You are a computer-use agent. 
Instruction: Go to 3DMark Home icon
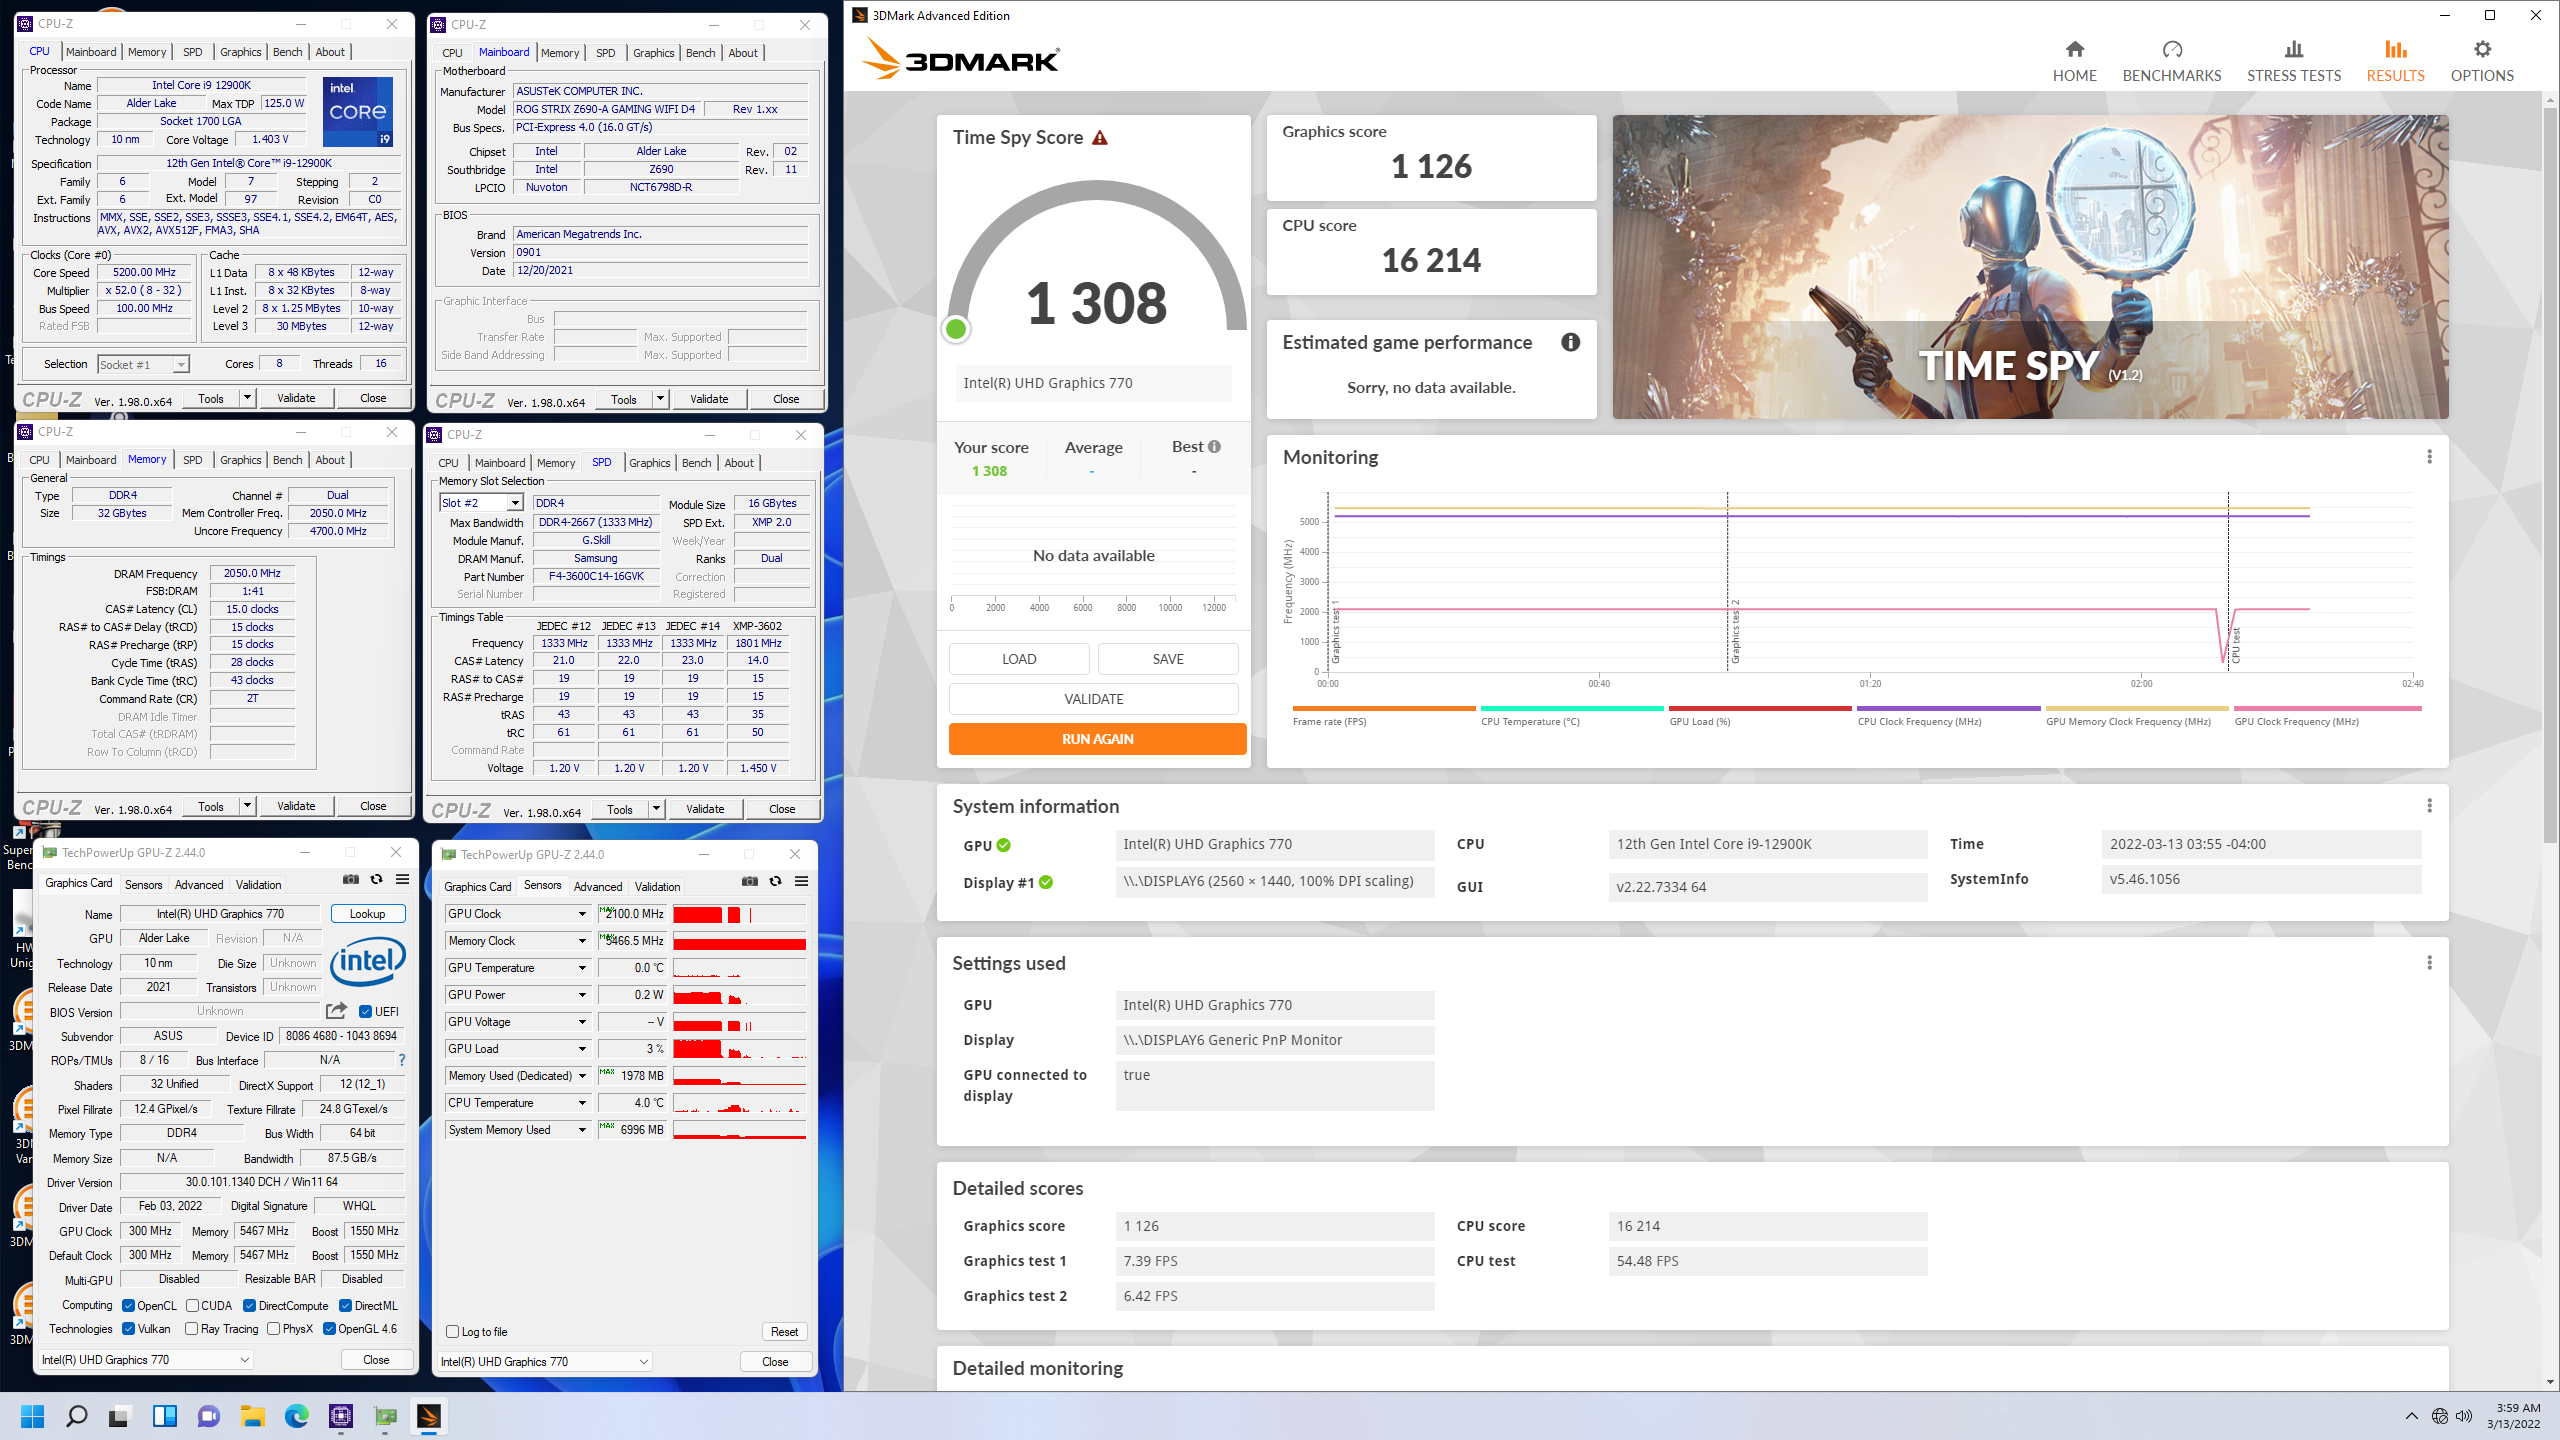2074,49
